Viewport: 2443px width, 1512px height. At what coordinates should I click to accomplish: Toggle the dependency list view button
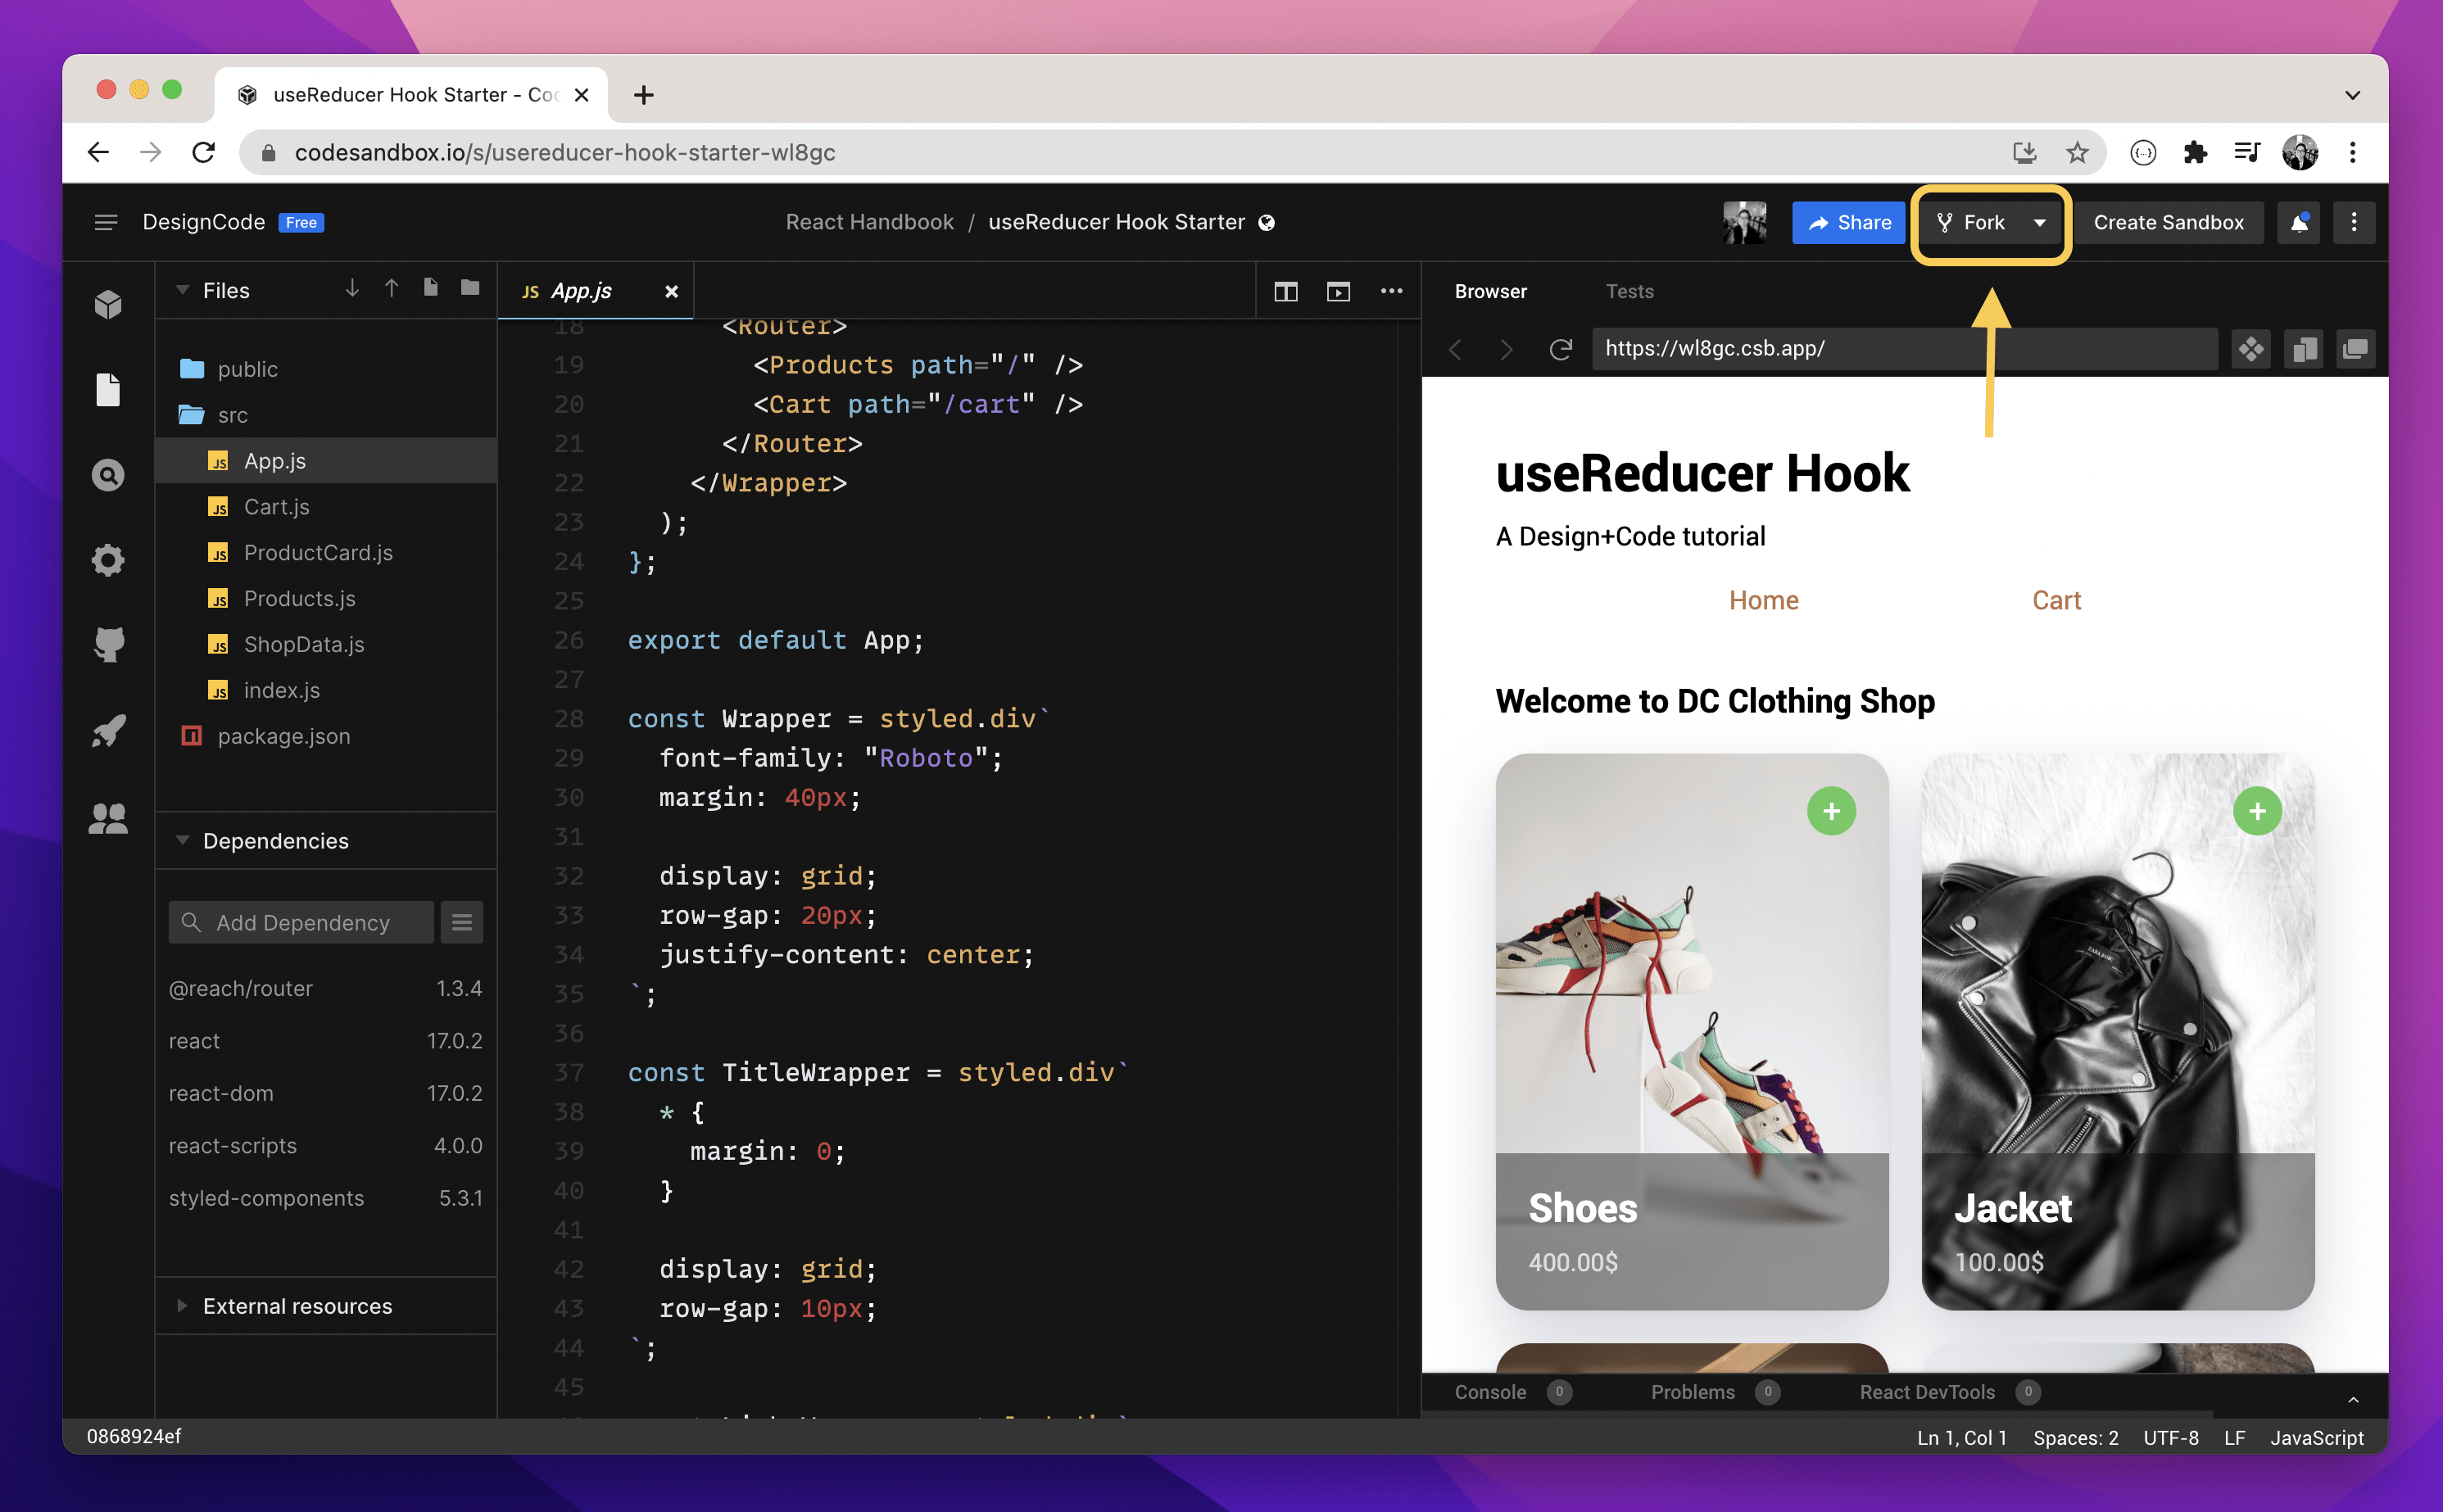tap(461, 922)
